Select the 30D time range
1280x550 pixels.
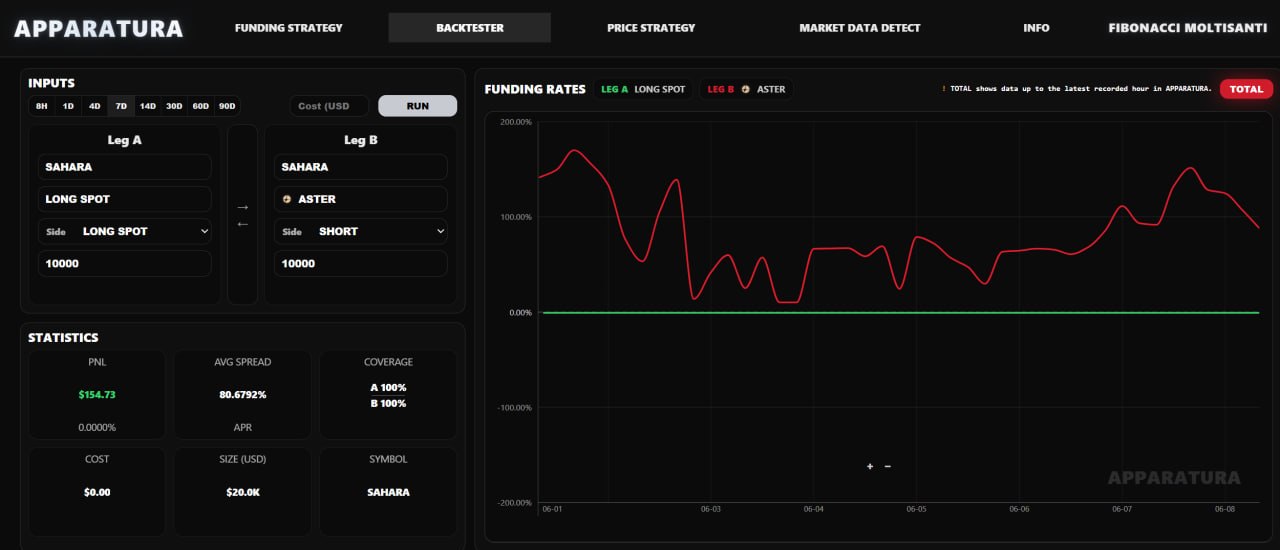tap(174, 106)
